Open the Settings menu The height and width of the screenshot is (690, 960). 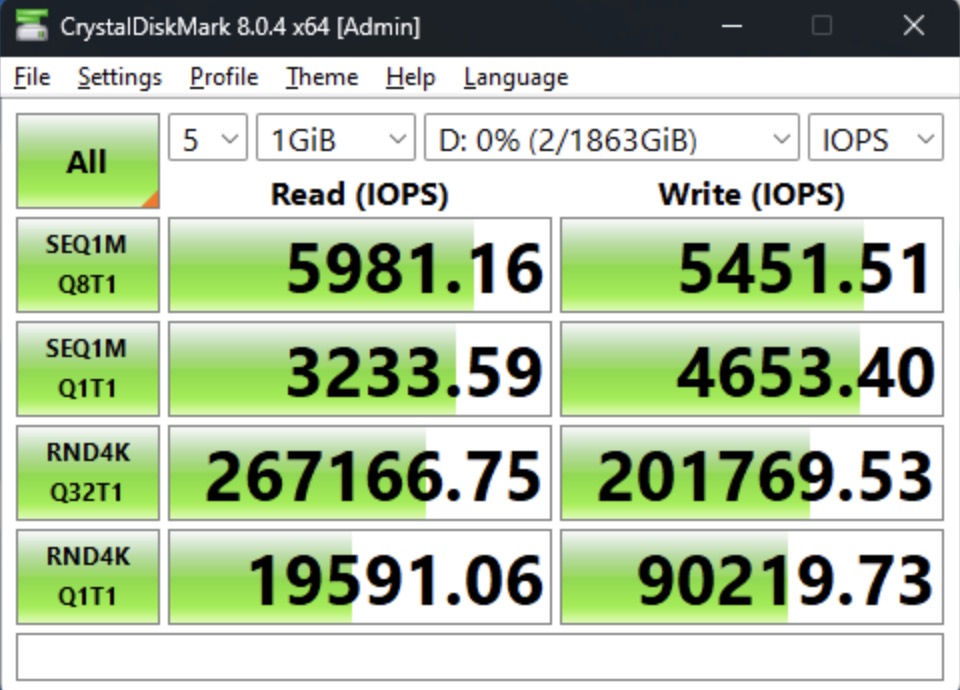click(x=120, y=77)
